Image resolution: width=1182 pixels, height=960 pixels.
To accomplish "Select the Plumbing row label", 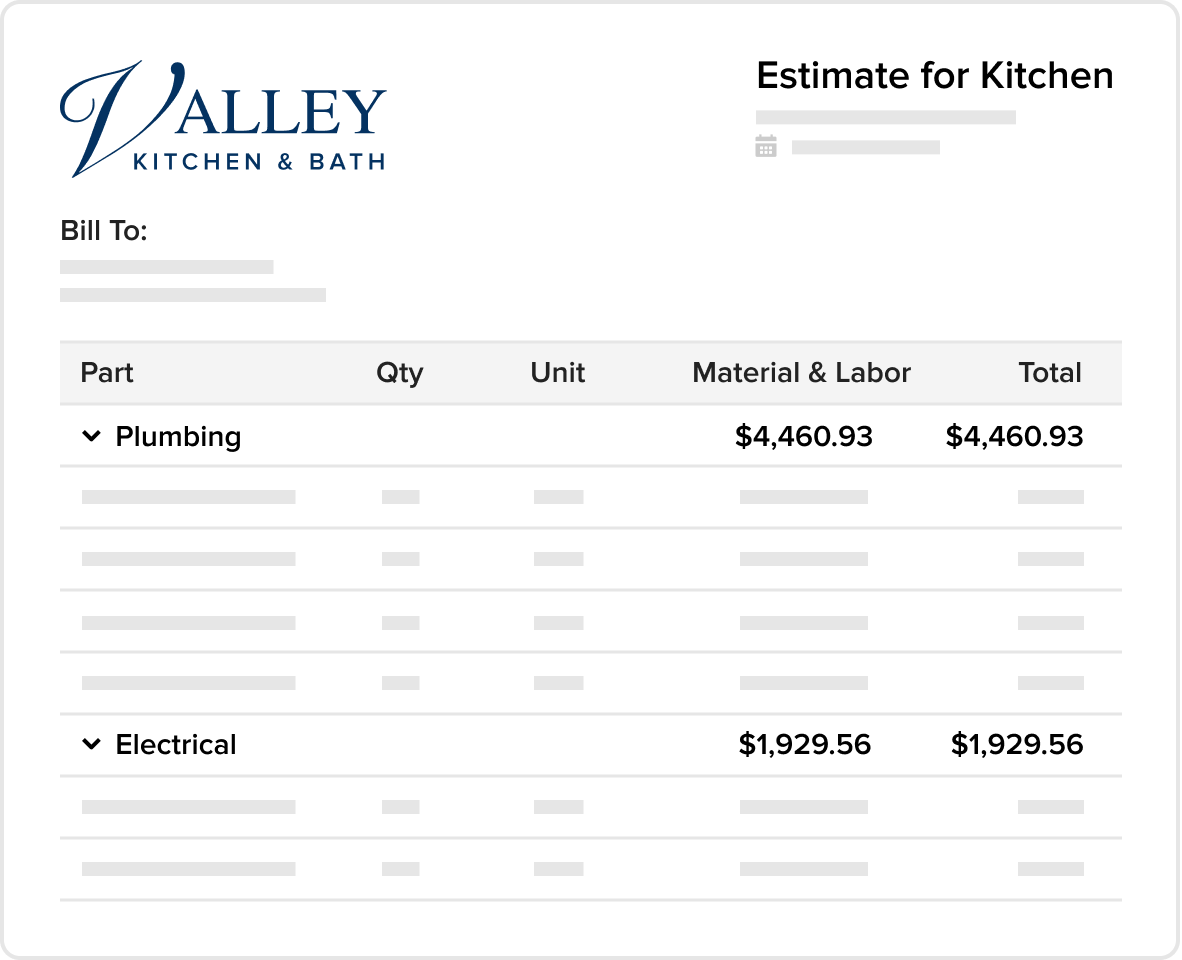I will tap(178, 436).
